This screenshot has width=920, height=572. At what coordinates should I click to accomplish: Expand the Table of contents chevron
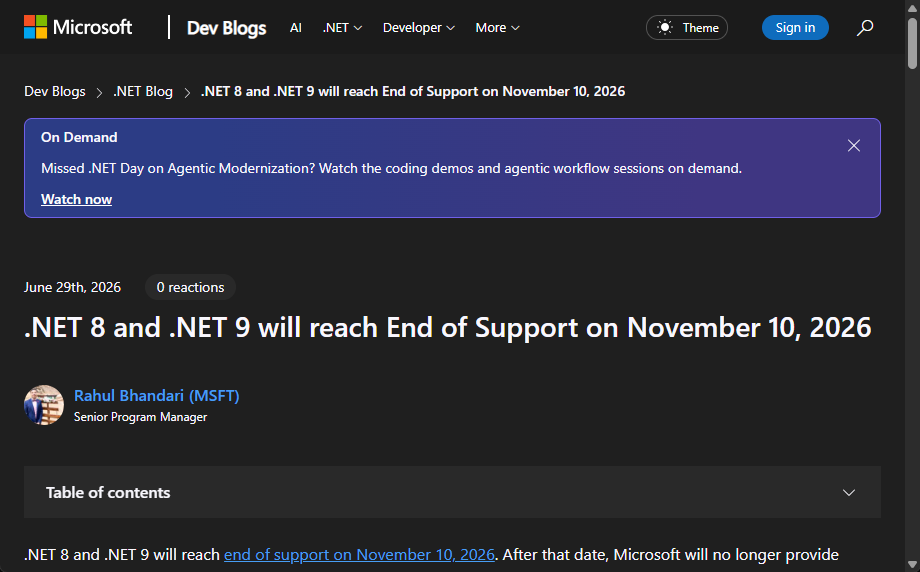pyautogui.click(x=848, y=492)
